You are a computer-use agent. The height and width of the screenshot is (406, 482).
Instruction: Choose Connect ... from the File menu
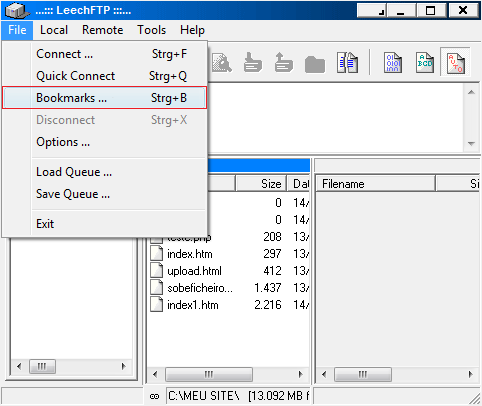tap(105, 54)
